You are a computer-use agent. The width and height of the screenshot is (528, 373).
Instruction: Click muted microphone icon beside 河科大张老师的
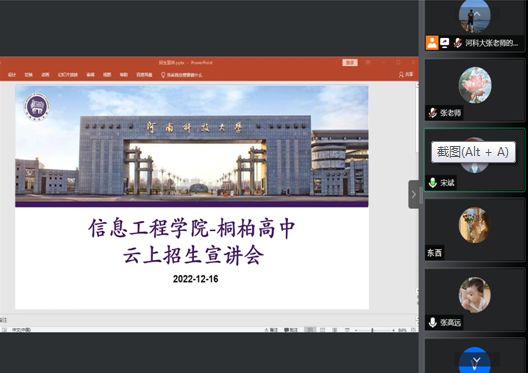pyautogui.click(x=457, y=43)
